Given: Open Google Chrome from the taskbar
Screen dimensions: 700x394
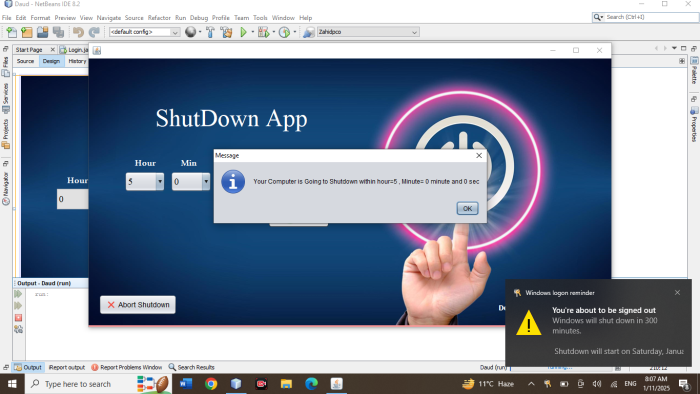Looking at the screenshot, I should click(x=211, y=384).
